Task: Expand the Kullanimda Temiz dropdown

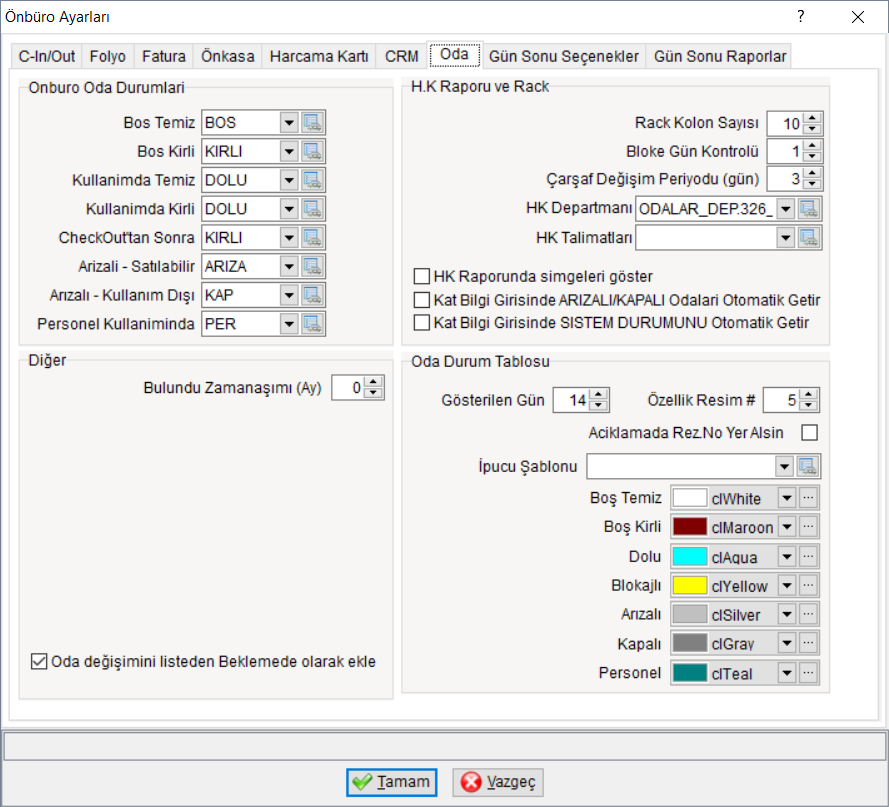Action: tap(289, 180)
